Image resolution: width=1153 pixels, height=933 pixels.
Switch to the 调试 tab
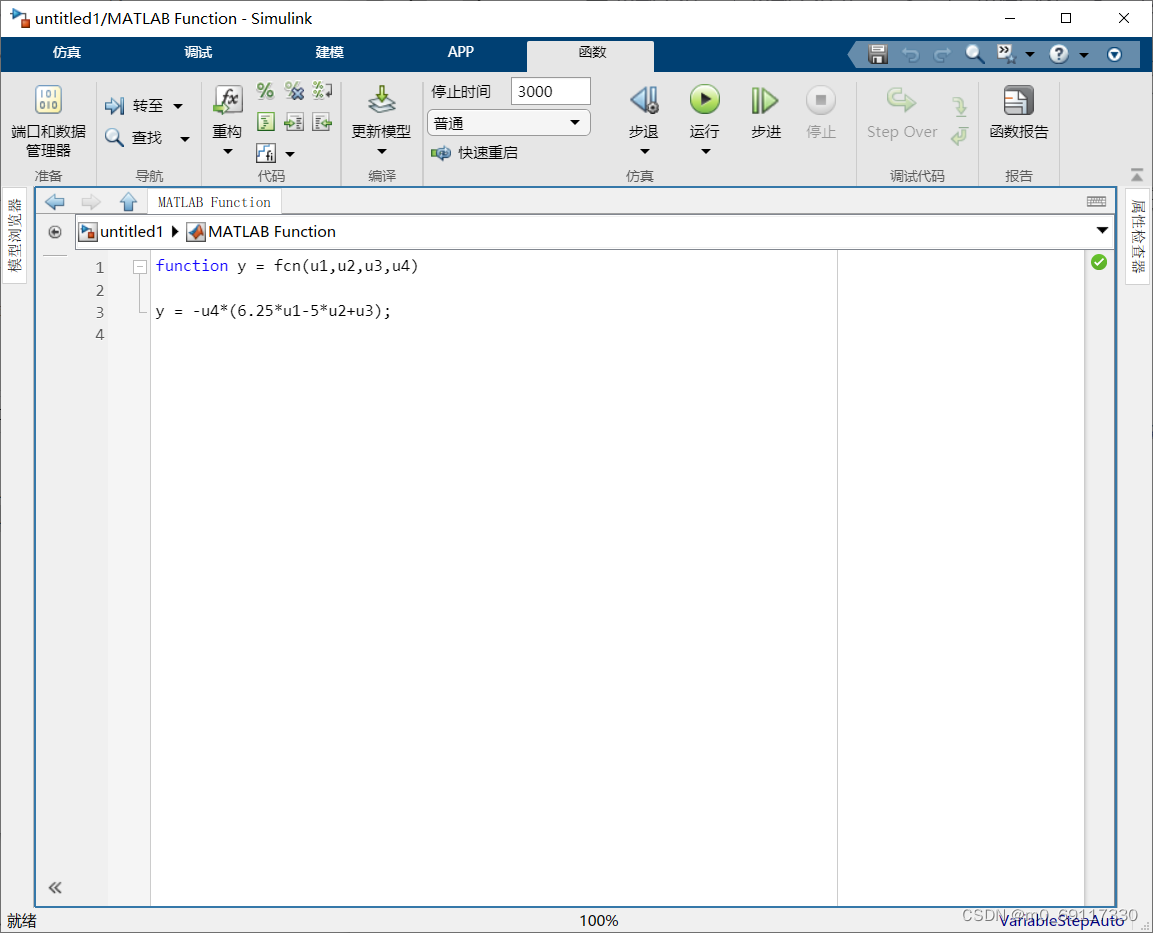[198, 52]
